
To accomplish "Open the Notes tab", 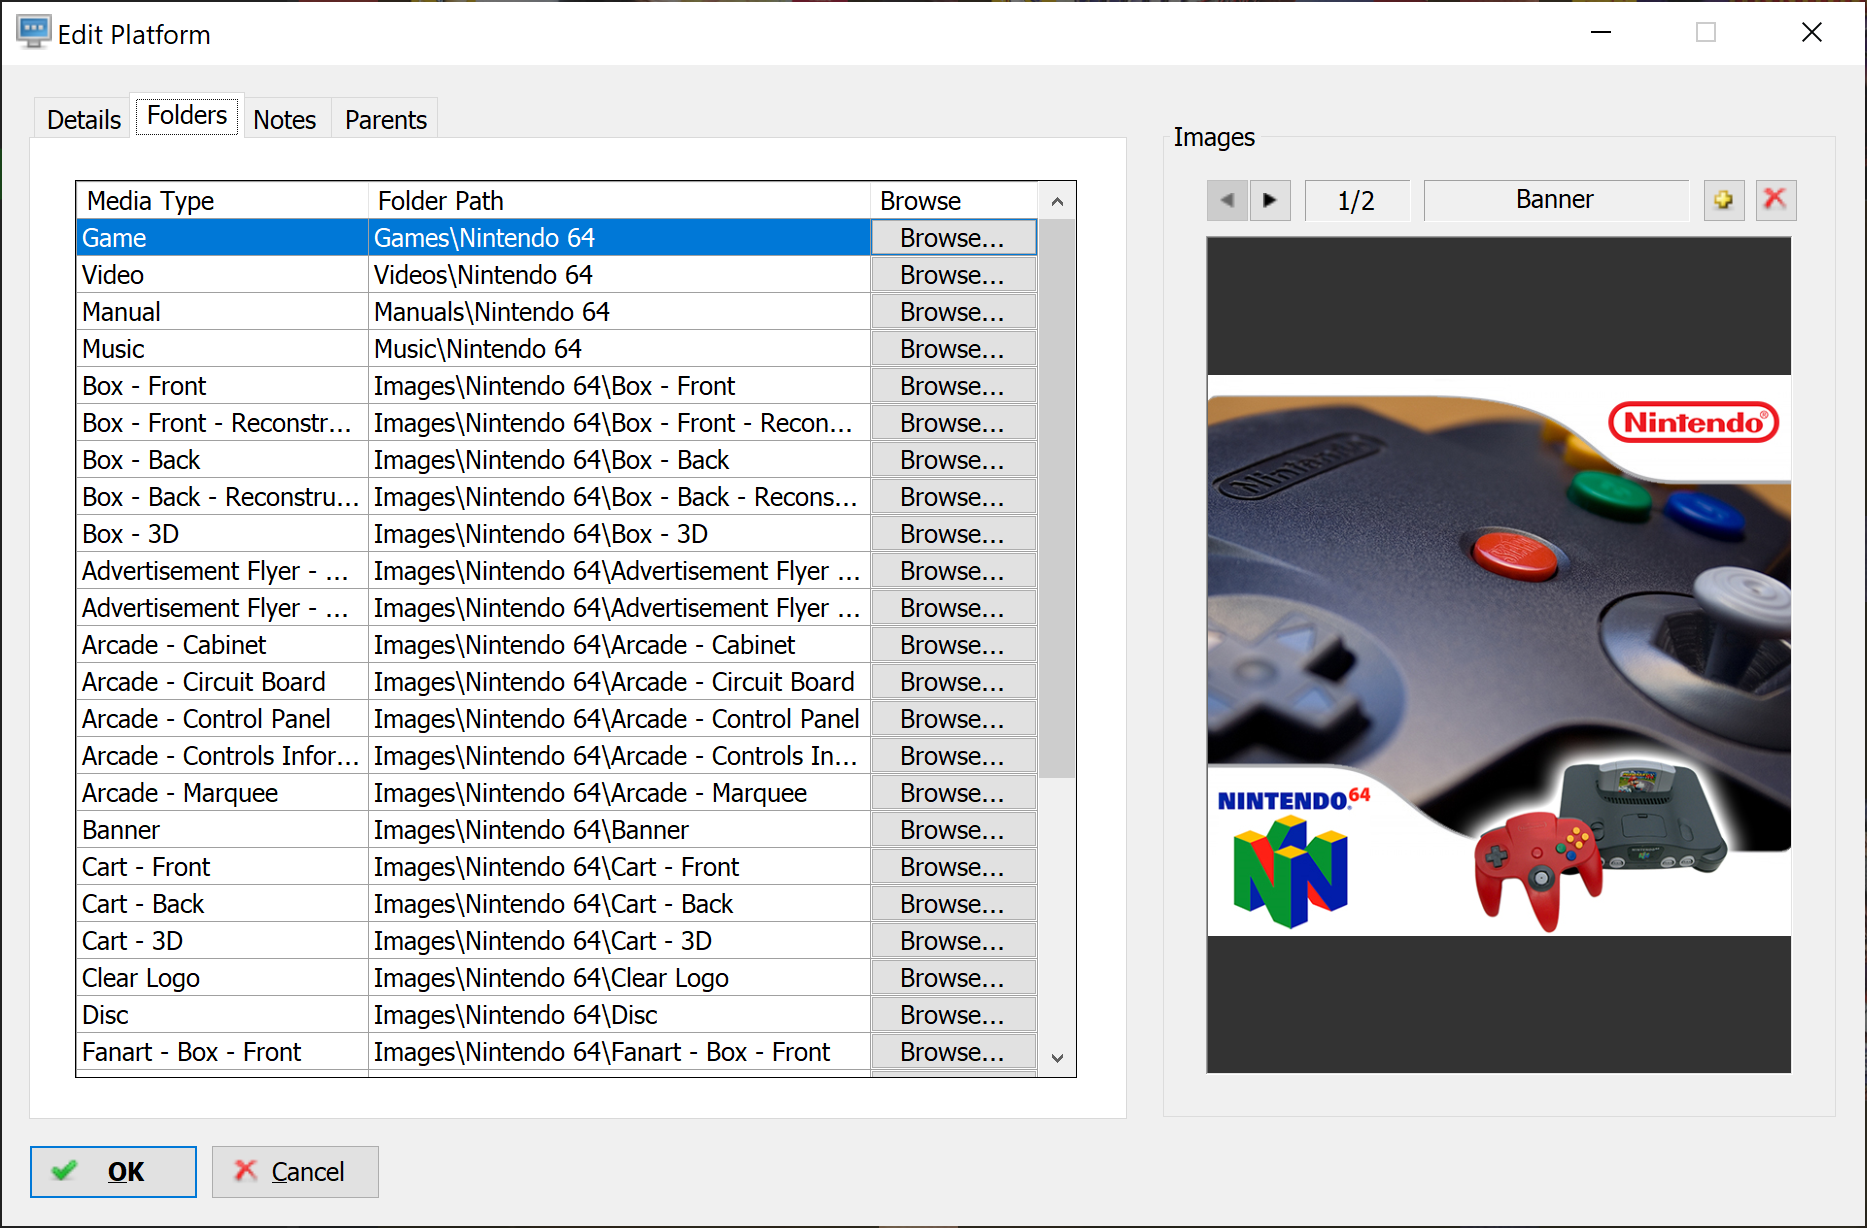I will [285, 120].
